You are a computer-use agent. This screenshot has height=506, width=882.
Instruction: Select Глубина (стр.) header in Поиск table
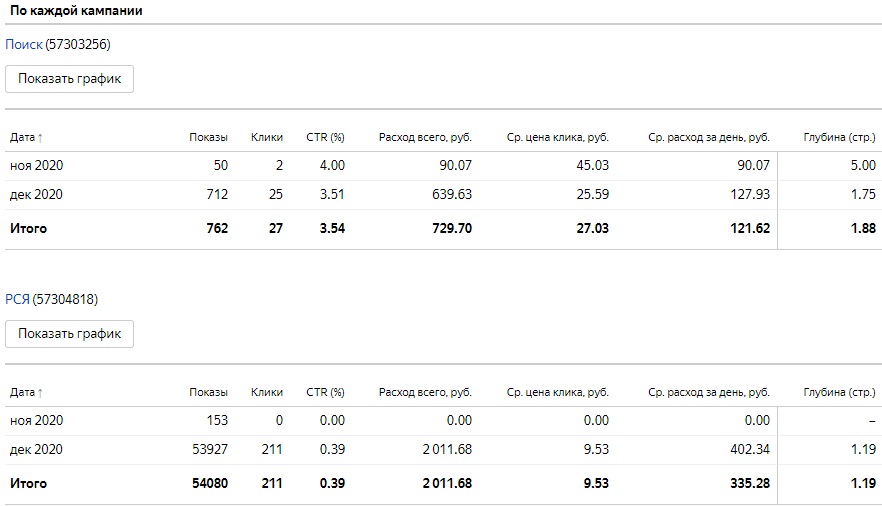[839, 138]
